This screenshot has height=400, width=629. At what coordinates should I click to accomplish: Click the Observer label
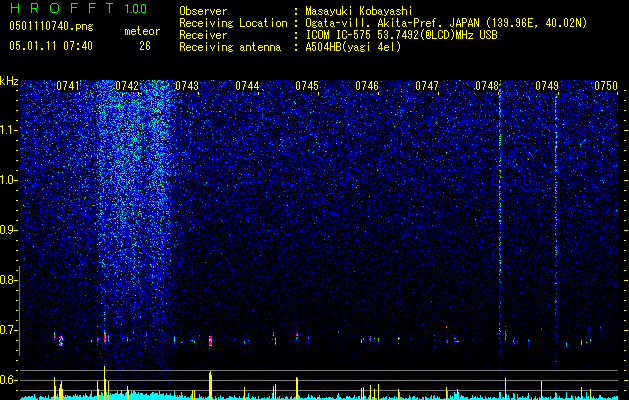203,11
